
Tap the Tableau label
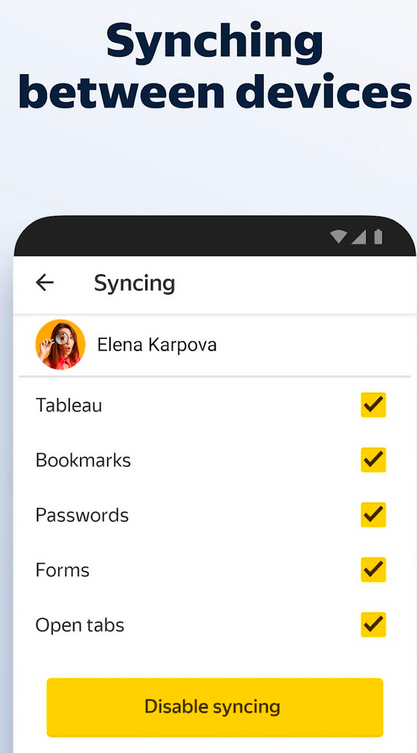69,405
